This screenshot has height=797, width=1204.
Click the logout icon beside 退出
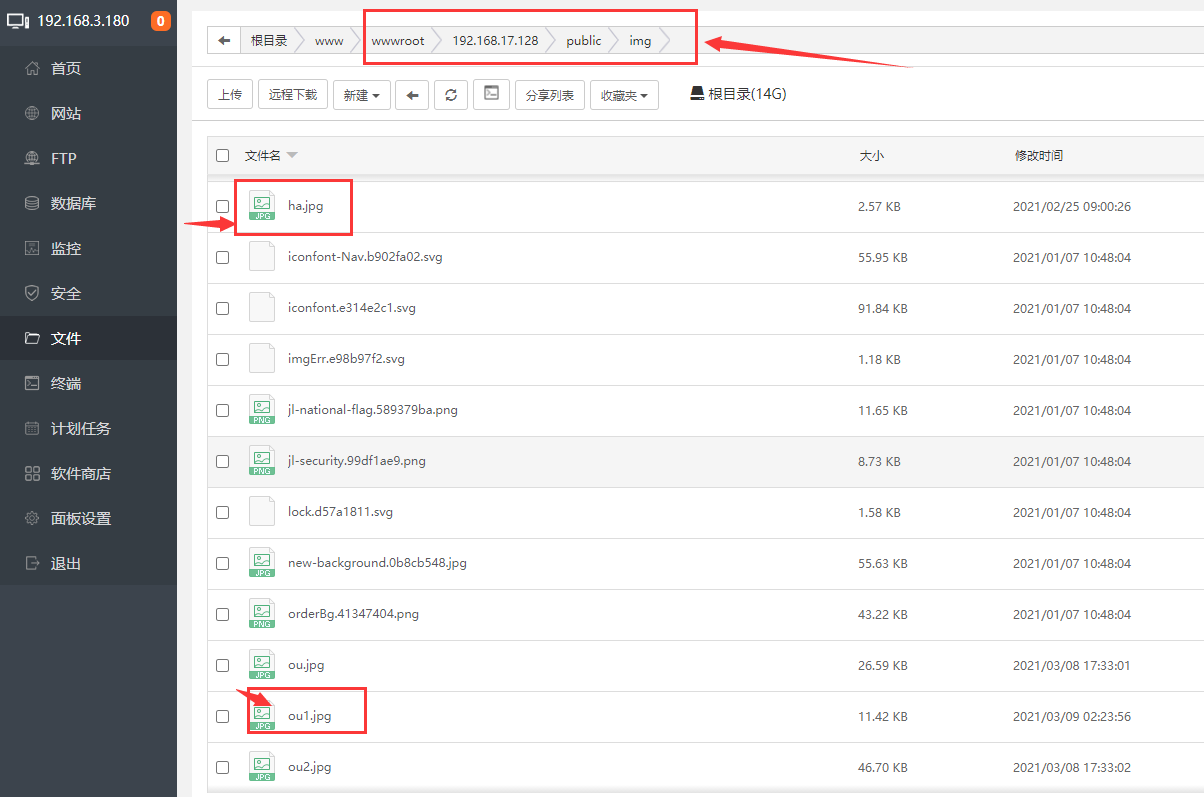point(32,563)
